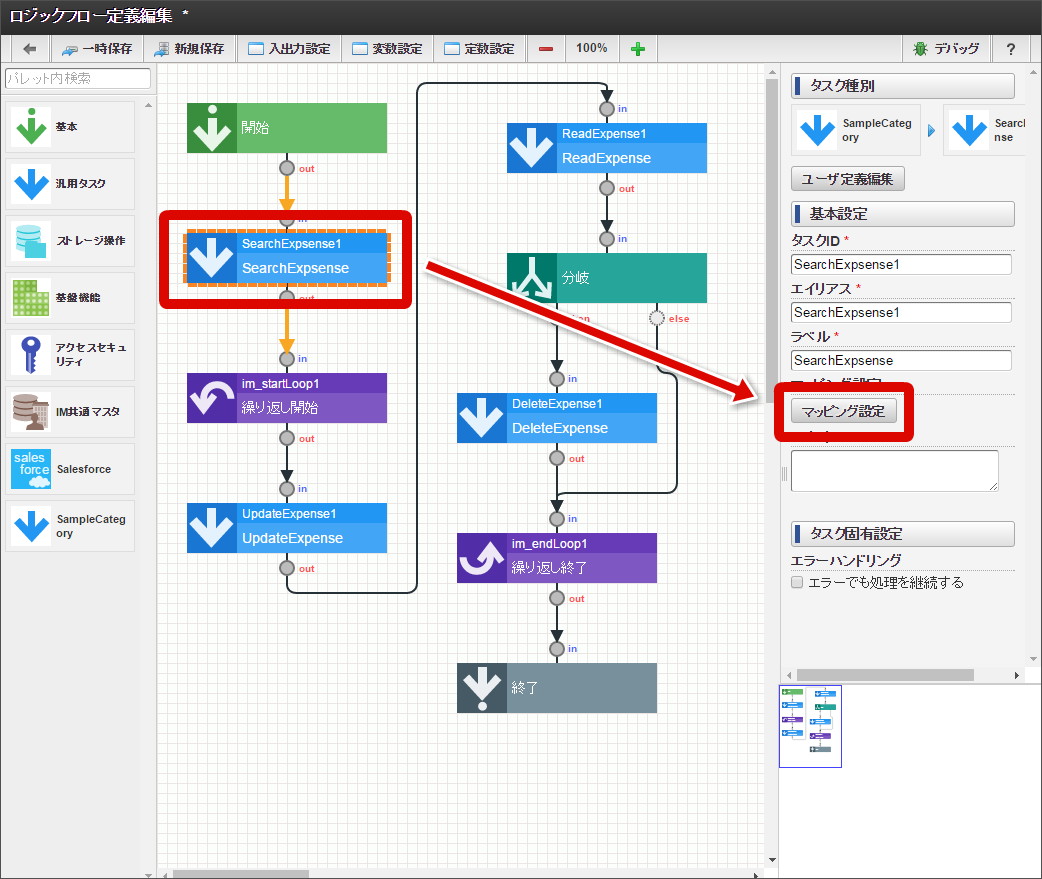
Task: Open the IM共通マスタ palette category
Action: 70,413
